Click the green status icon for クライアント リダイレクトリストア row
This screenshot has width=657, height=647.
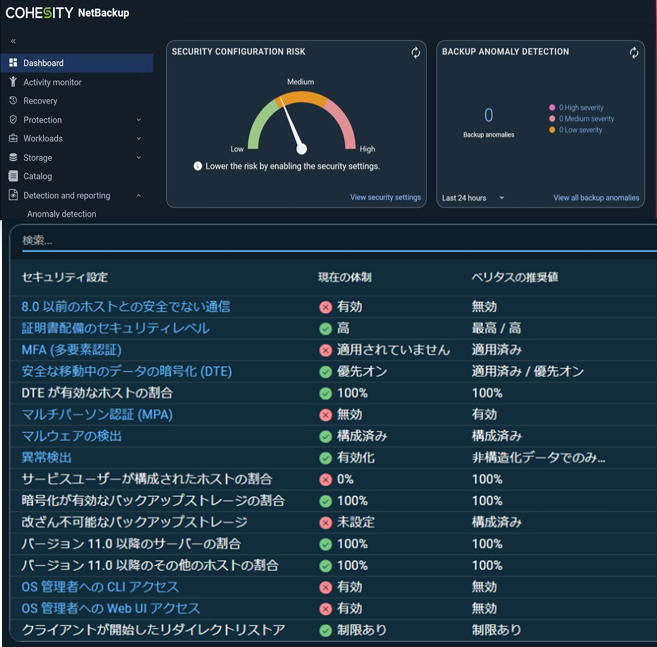tap(326, 631)
